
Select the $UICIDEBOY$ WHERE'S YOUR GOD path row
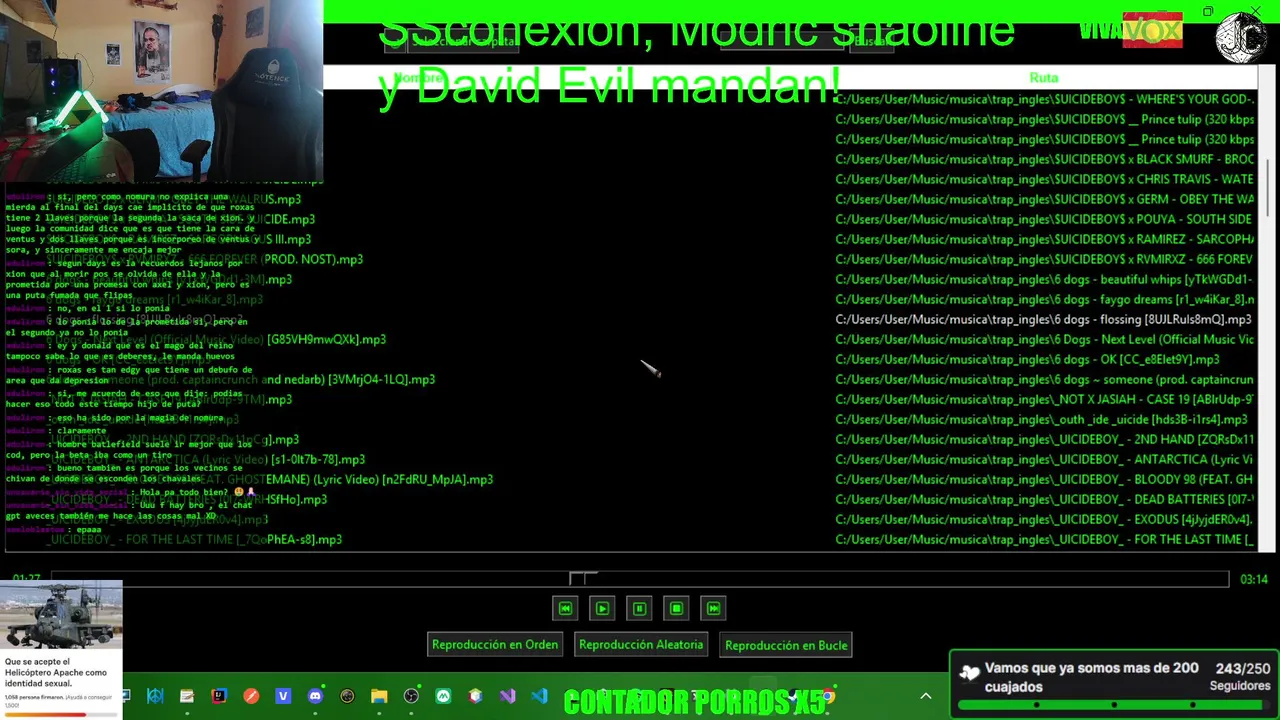tap(1044, 99)
